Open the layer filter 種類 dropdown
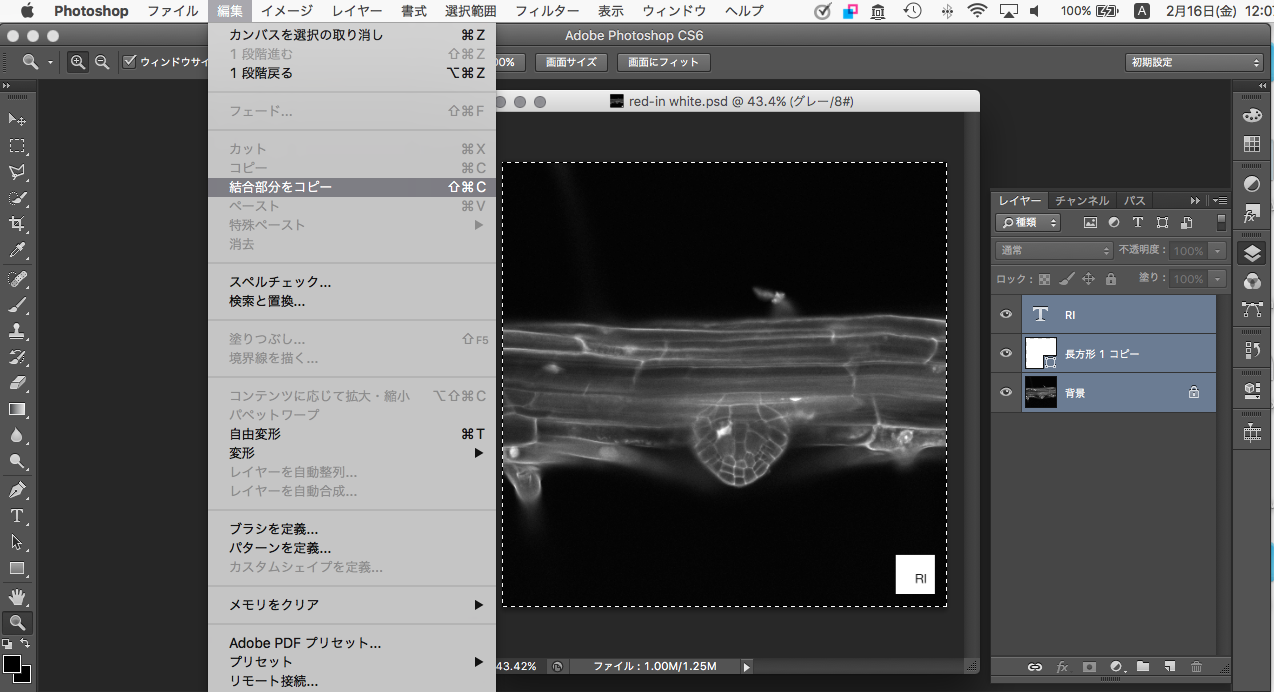1274x692 pixels. [x=1028, y=223]
